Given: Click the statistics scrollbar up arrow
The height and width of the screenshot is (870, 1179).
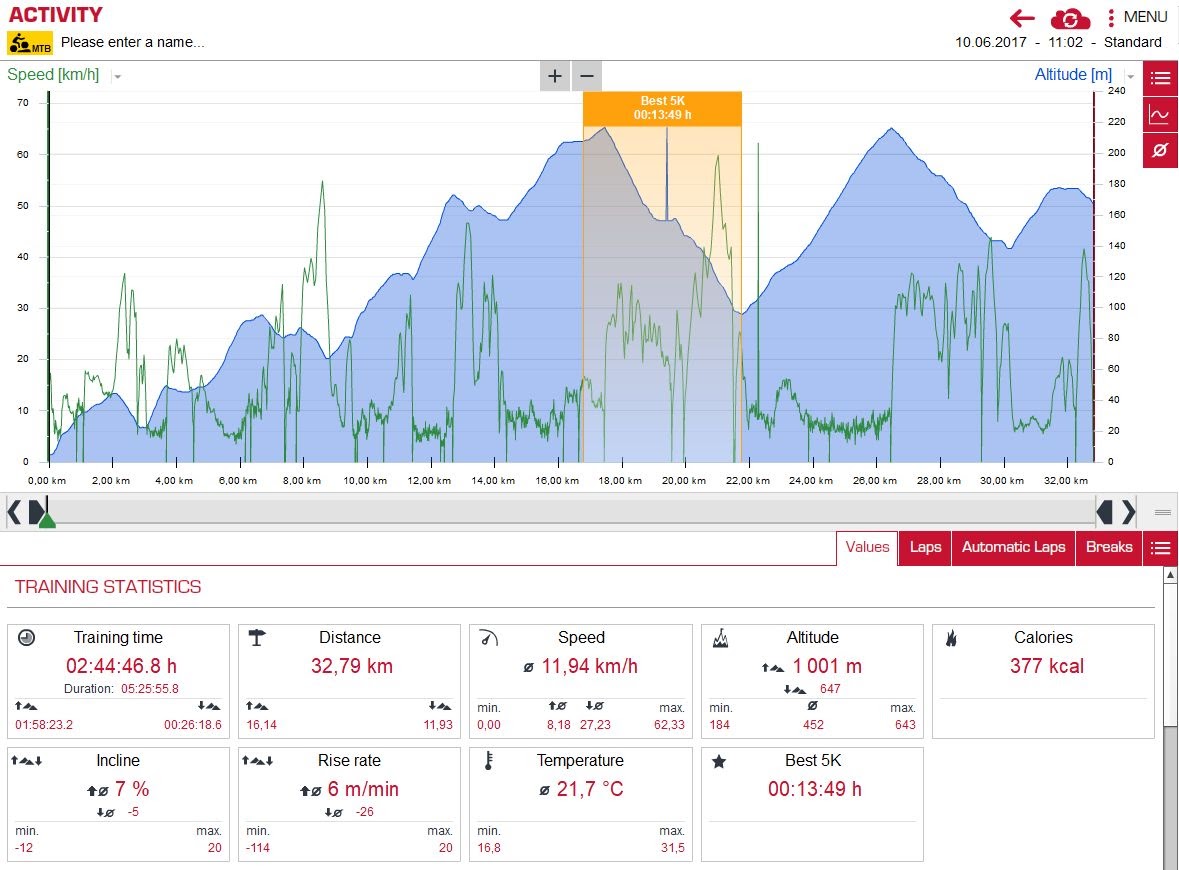Looking at the screenshot, I should 1170,575.
